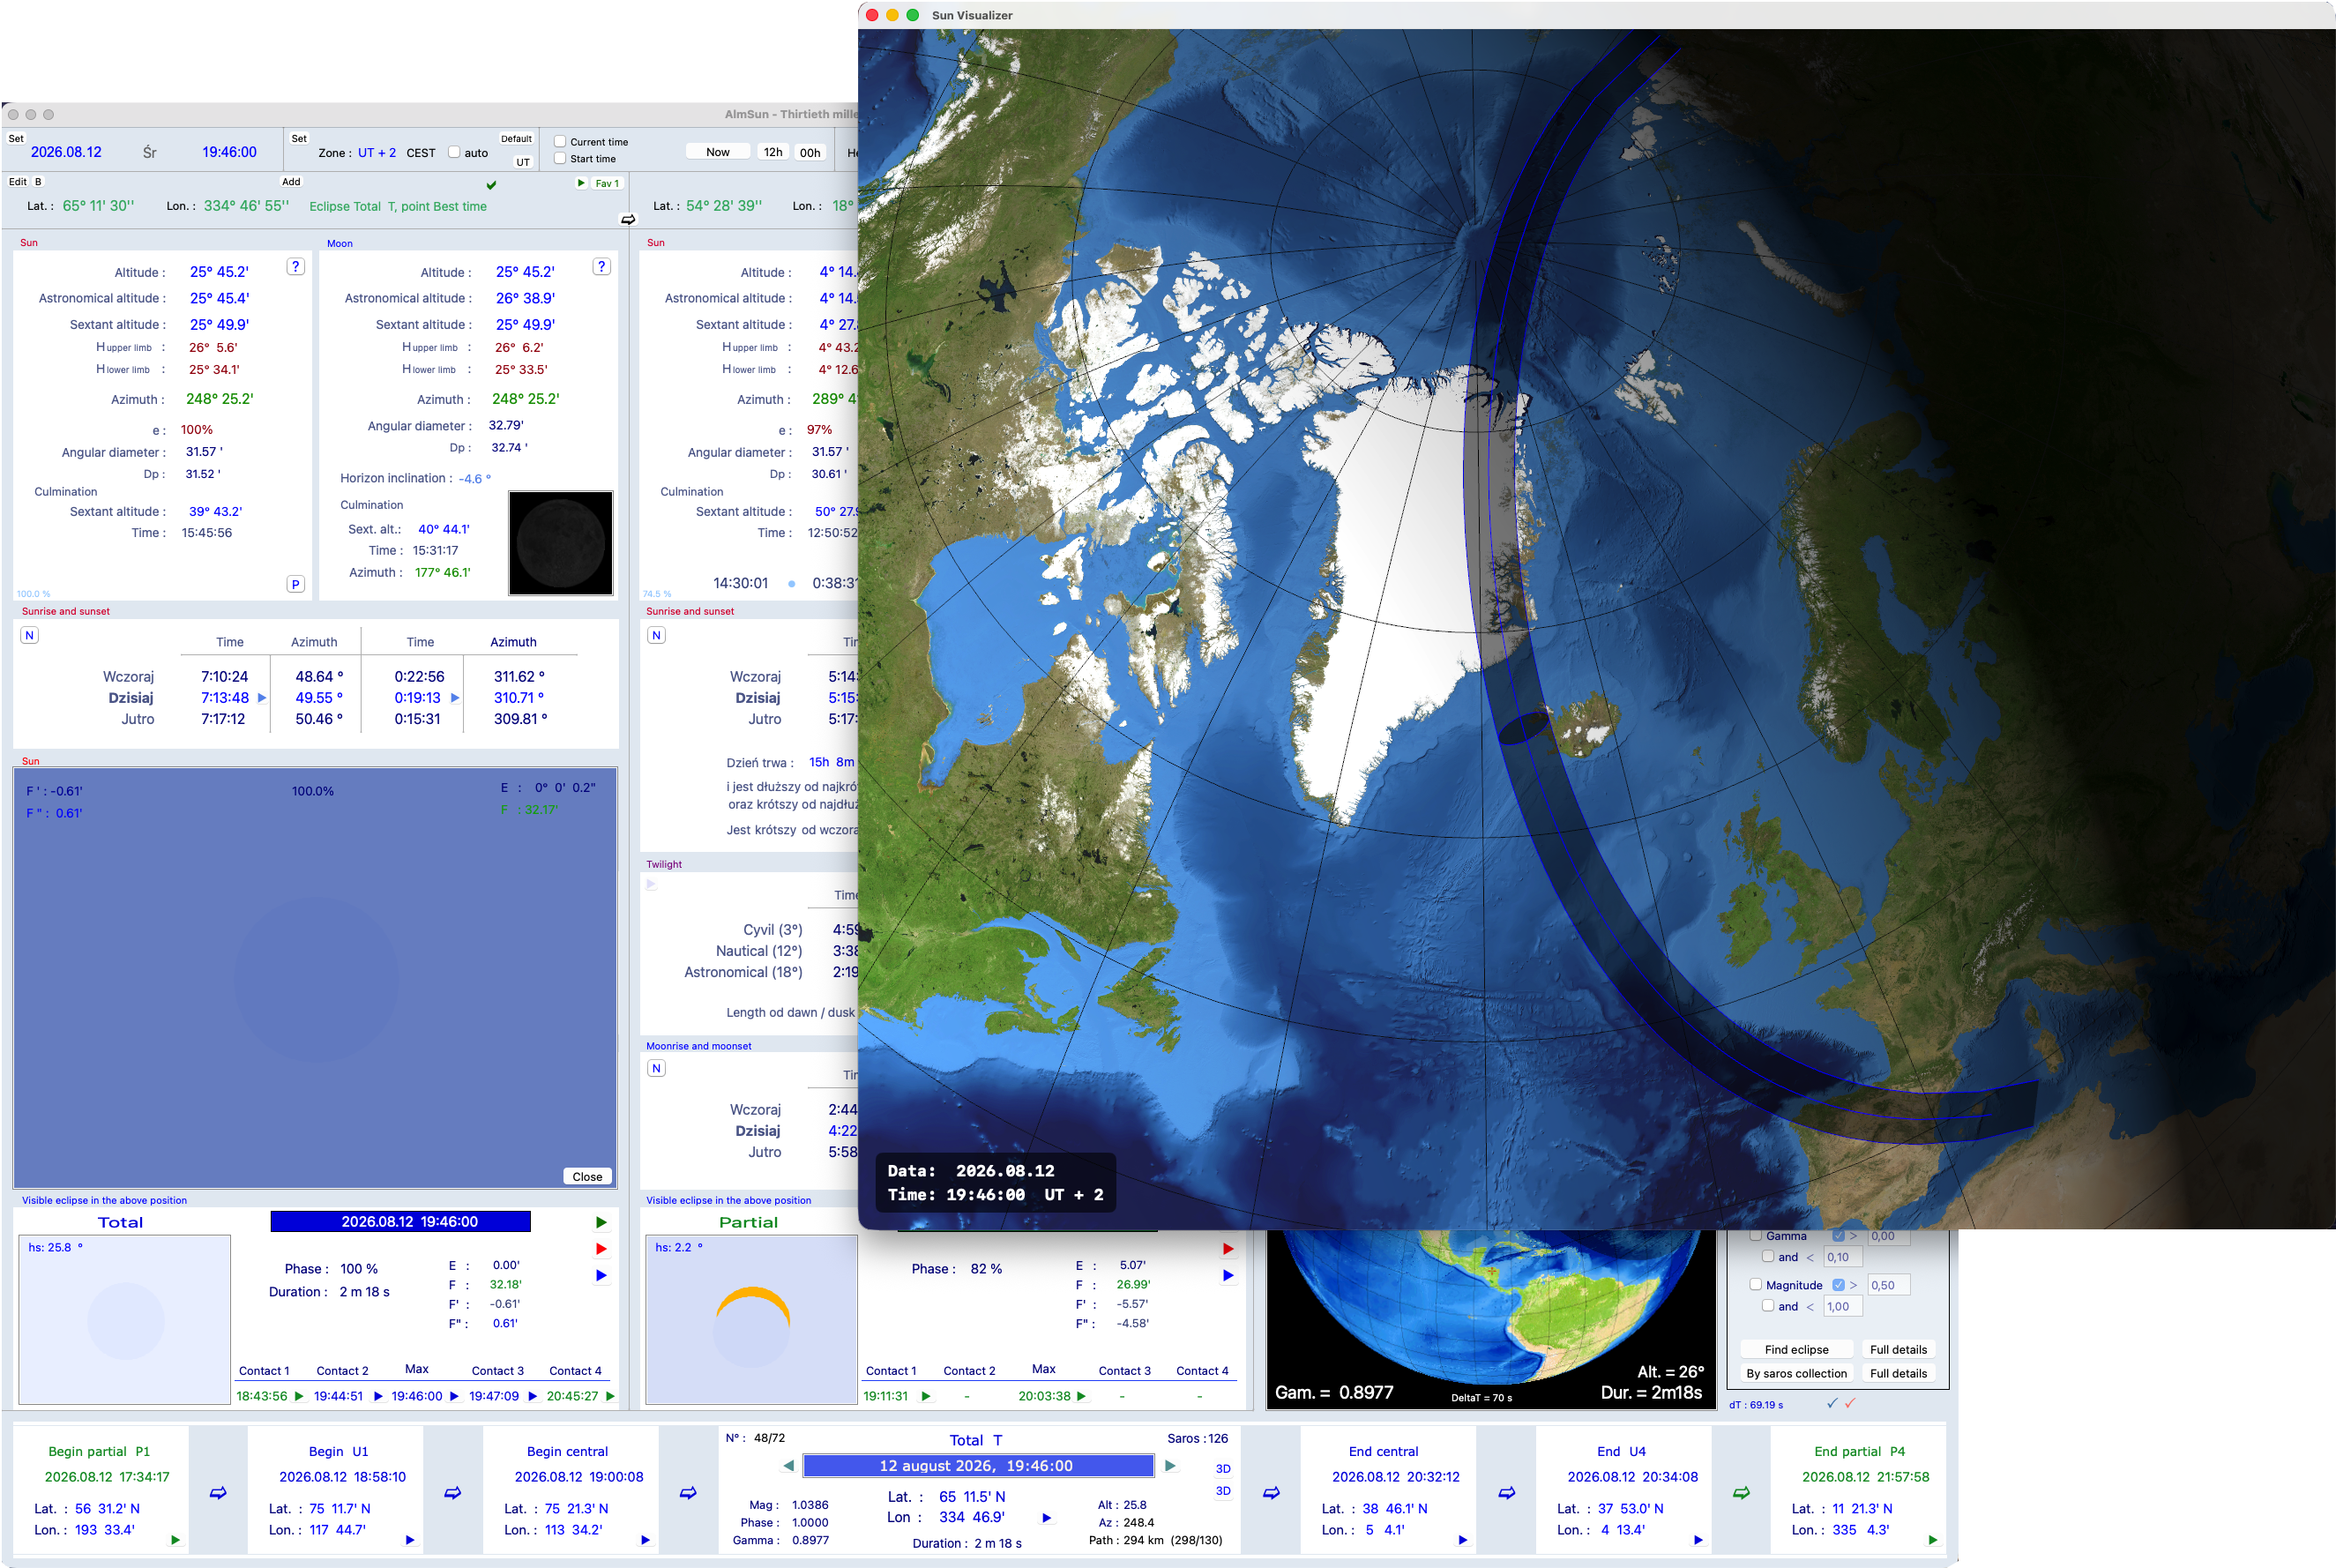The image size is (2336, 1568).
Task: Jump to Max time 19:46:00 in Total panel
Action: 454,1396
